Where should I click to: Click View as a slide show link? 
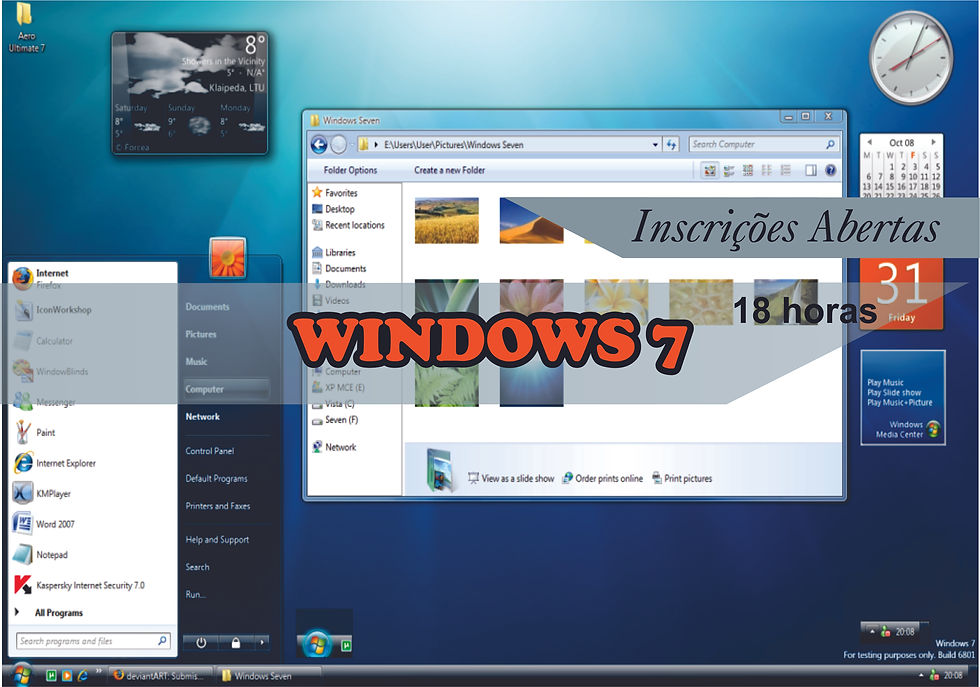click(x=511, y=478)
